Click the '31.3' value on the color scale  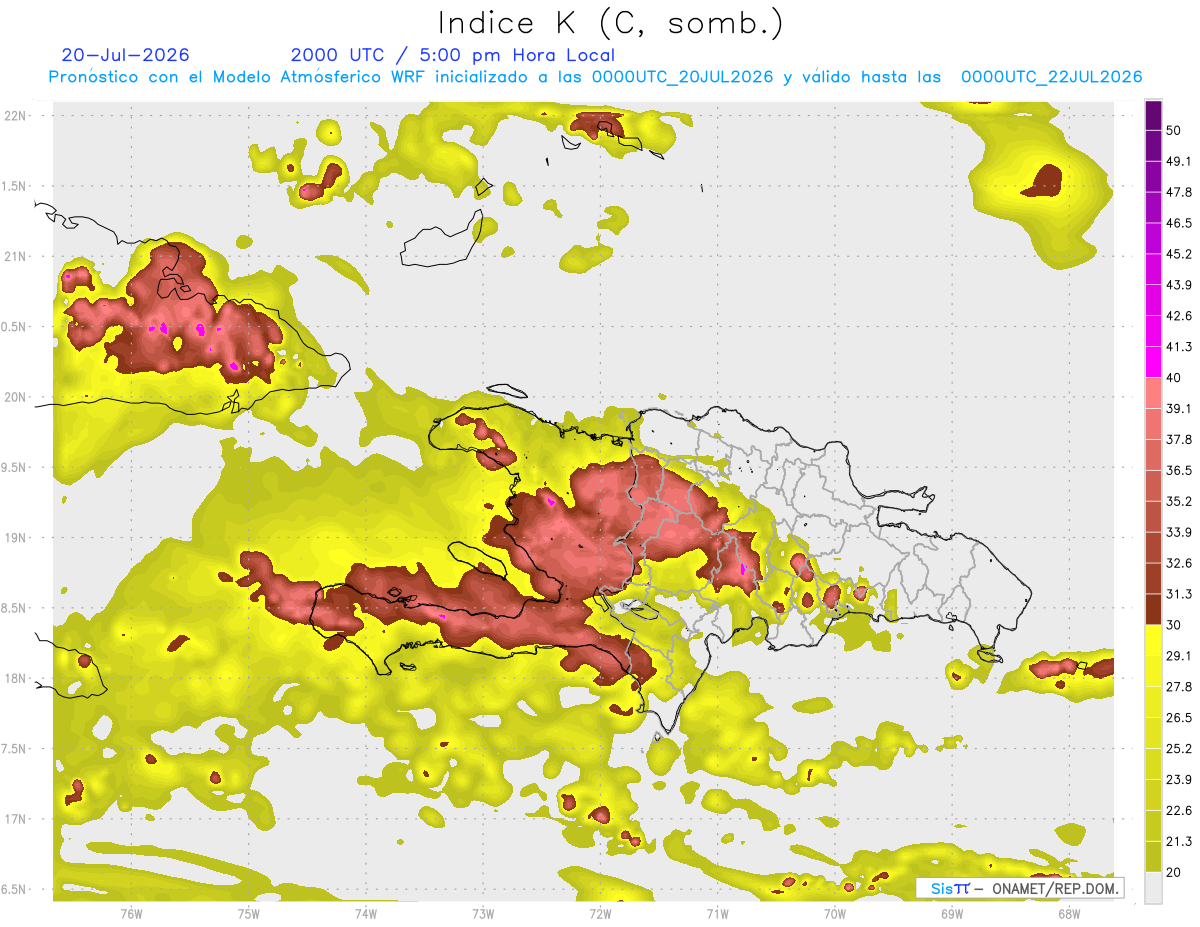coord(1179,594)
